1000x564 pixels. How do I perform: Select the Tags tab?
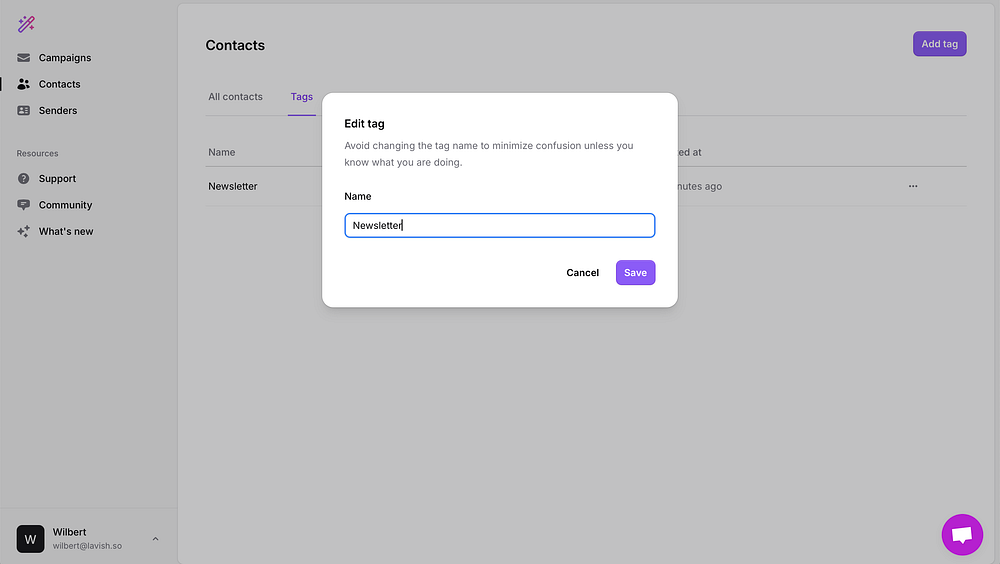click(x=302, y=97)
